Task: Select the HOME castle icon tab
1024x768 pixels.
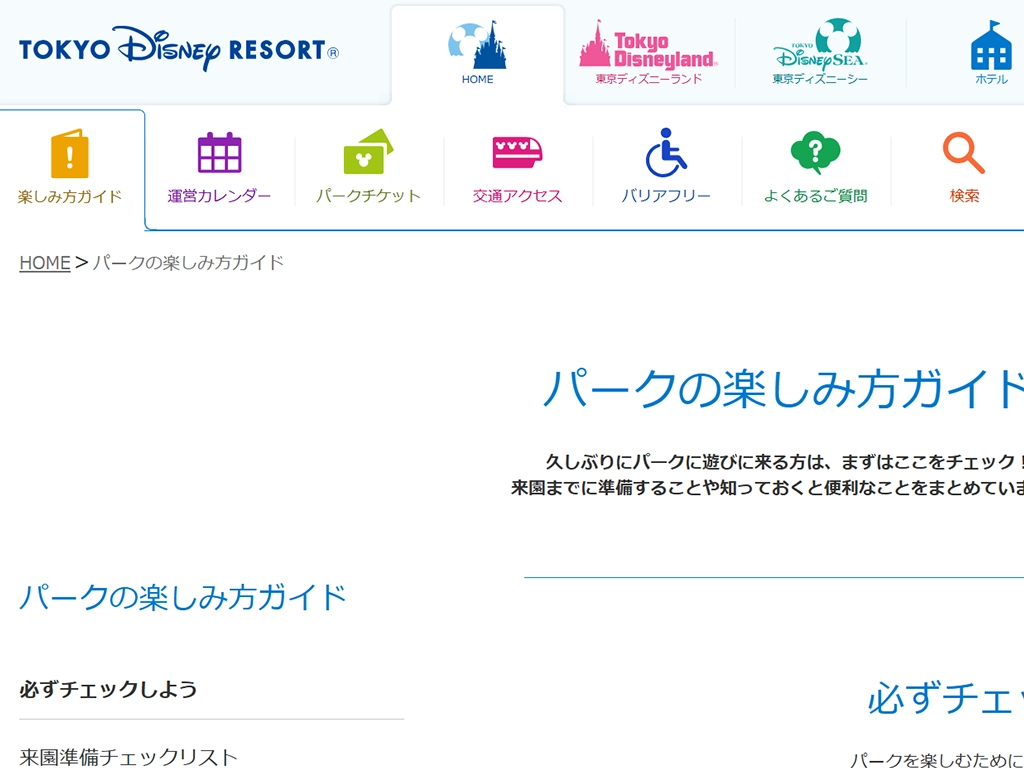Action: pyautogui.click(x=477, y=44)
